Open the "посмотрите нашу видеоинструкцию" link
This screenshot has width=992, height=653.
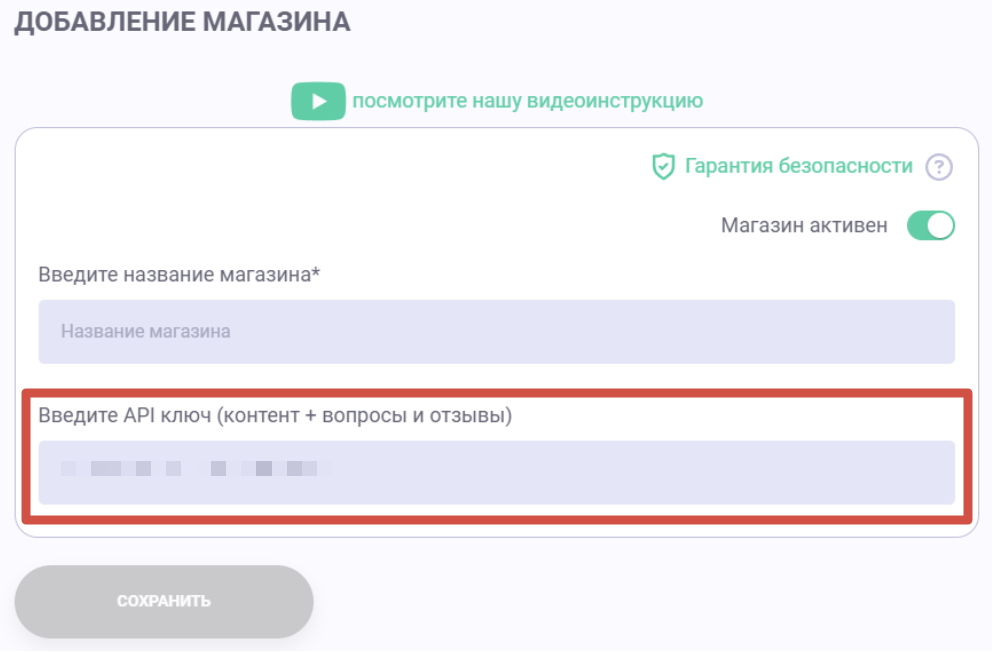tap(527, 101)
